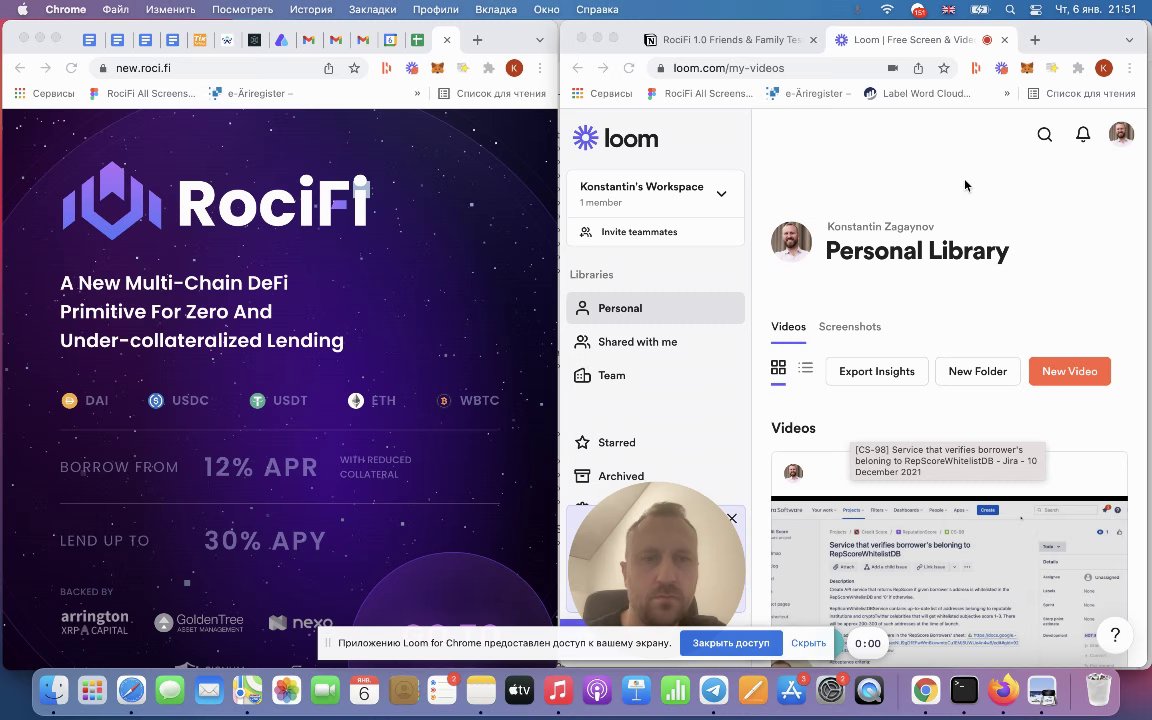Viewport: 1152px width, 720px height.
Task: Launch Terminal from the Dock
Action: pyautogui.click(x=964, y=690)
